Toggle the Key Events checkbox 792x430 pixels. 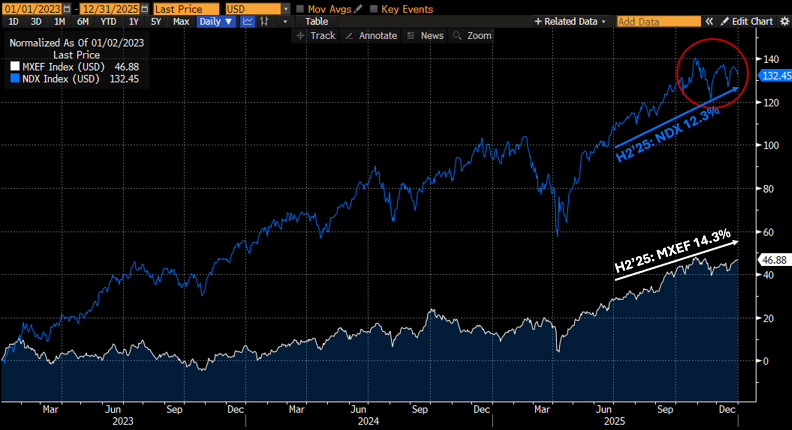click(374, 8)
